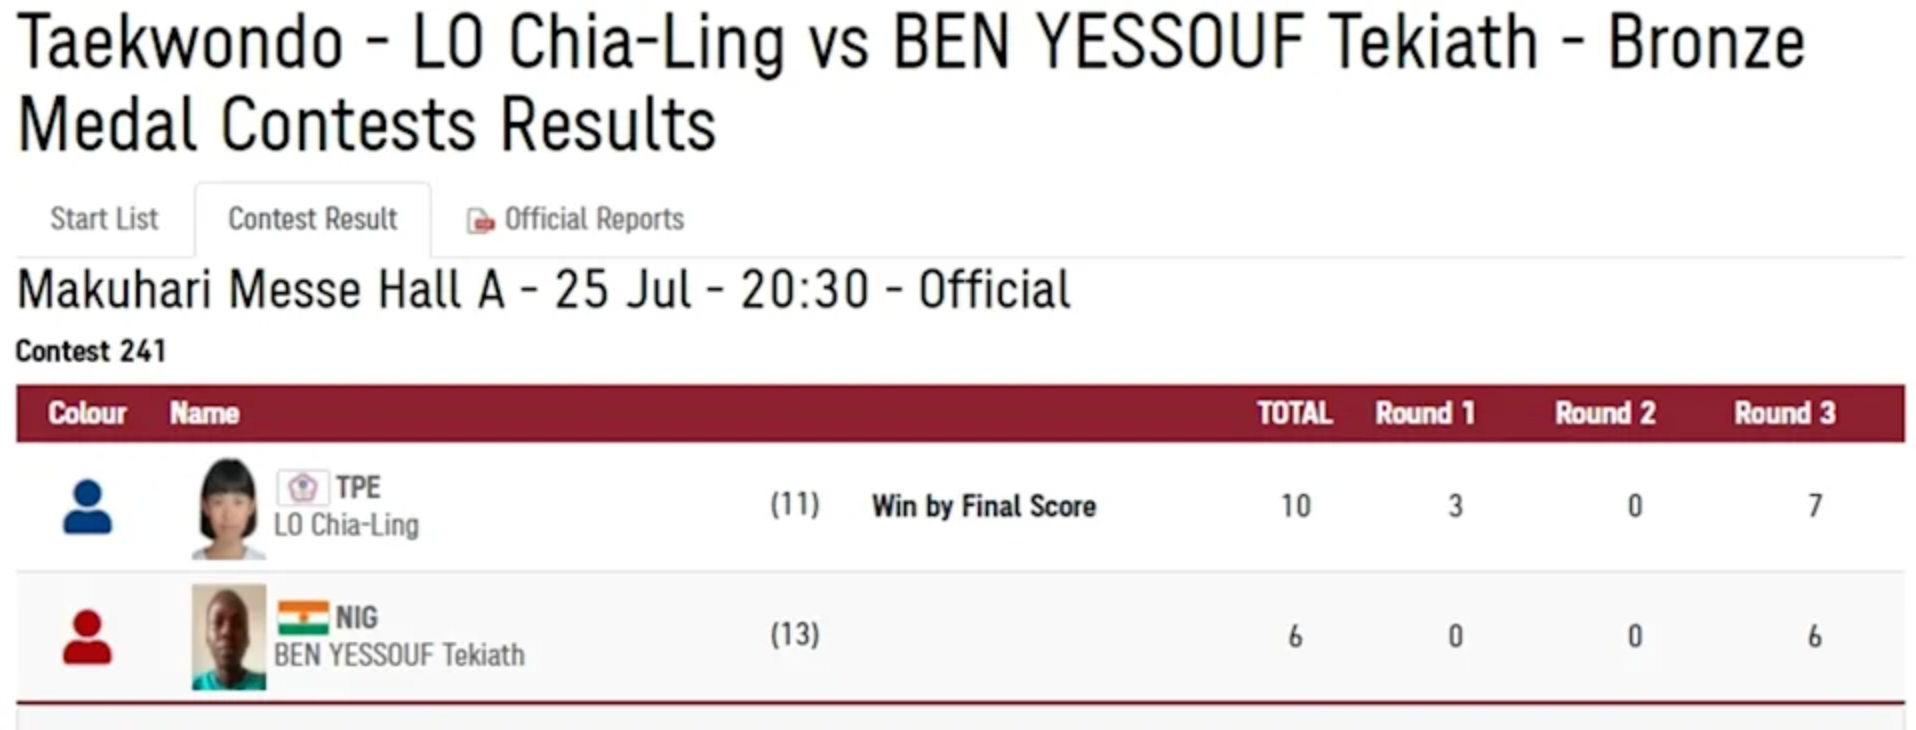Click the TPE country code label
1916x730 pixels.
358,488
